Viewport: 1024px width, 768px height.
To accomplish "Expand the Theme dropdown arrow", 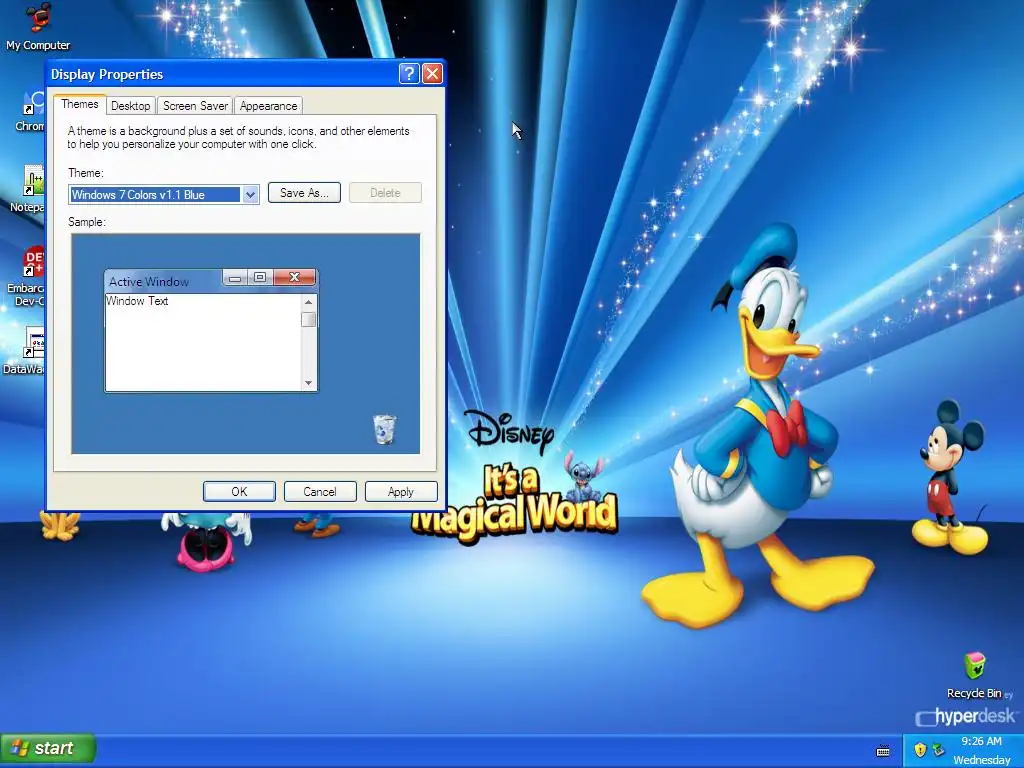I will (250, 195).
